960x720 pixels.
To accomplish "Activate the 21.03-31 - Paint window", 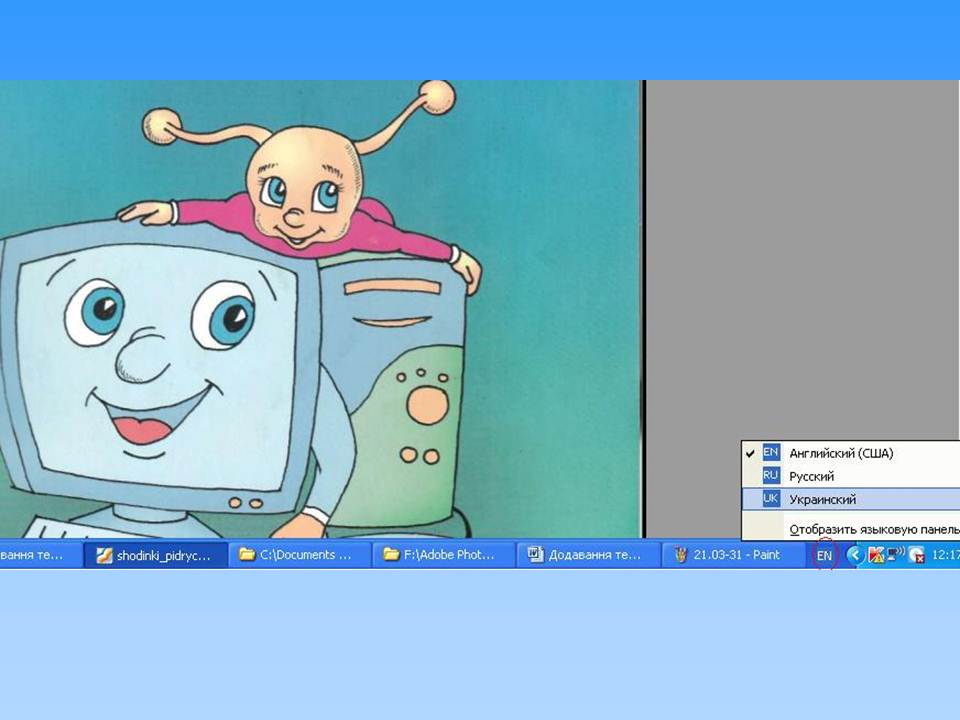I will (730, 555).
